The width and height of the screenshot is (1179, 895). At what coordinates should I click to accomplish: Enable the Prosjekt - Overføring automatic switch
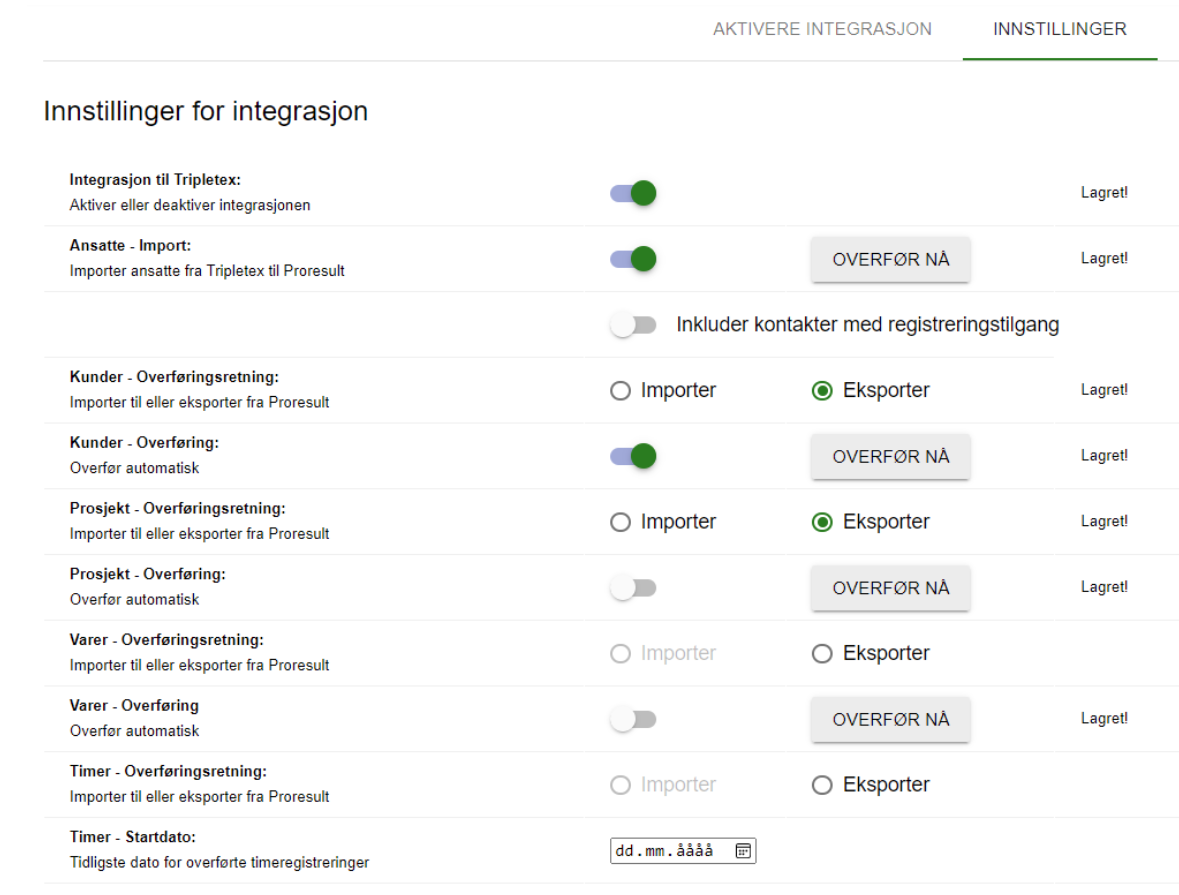(x=633, y=587)
